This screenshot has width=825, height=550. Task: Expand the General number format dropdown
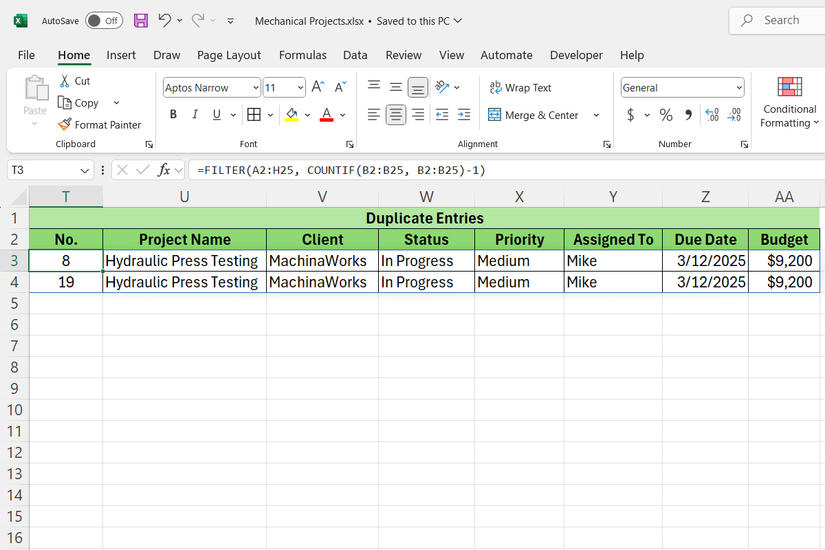click(x=739, y=88)
